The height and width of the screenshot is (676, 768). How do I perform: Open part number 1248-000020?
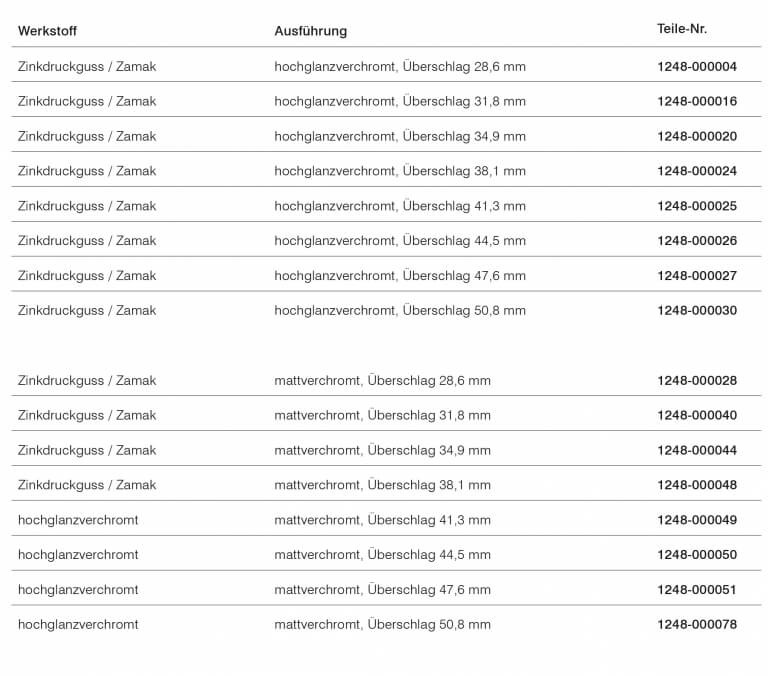(x=696, y=136)
